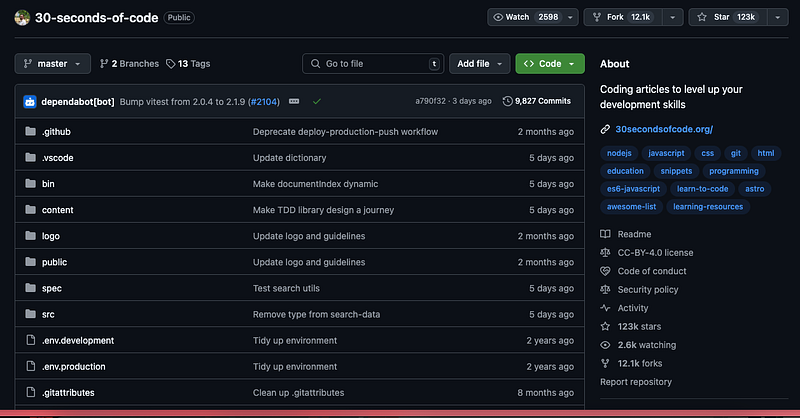The height and width of the screenshot is (418, 800).
Task: Click the Activity pulse icon
Action: 605,308
